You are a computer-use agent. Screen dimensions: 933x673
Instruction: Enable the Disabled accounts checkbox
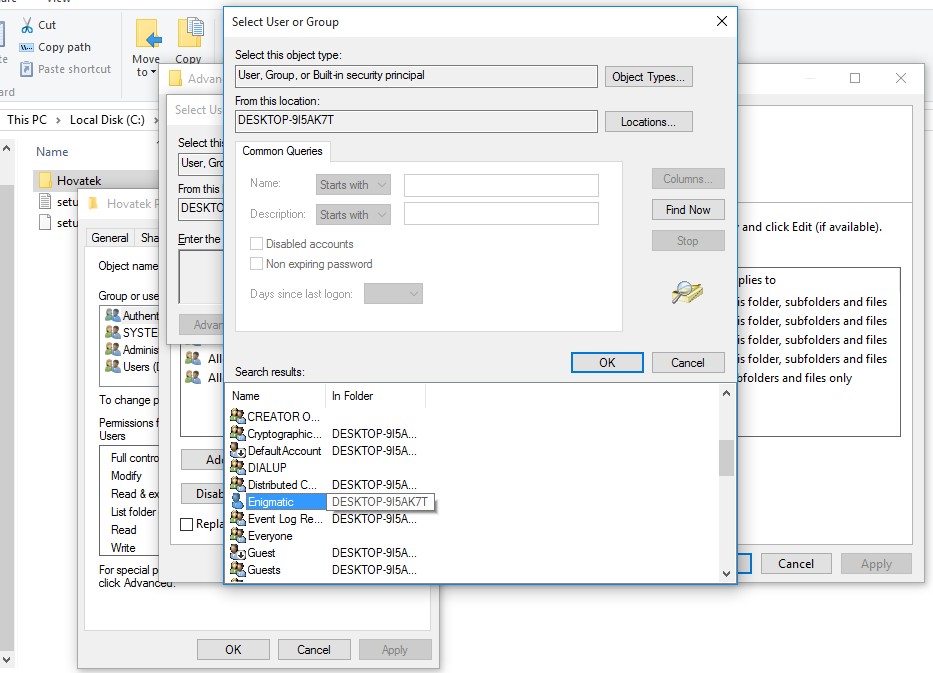point(257,244)
